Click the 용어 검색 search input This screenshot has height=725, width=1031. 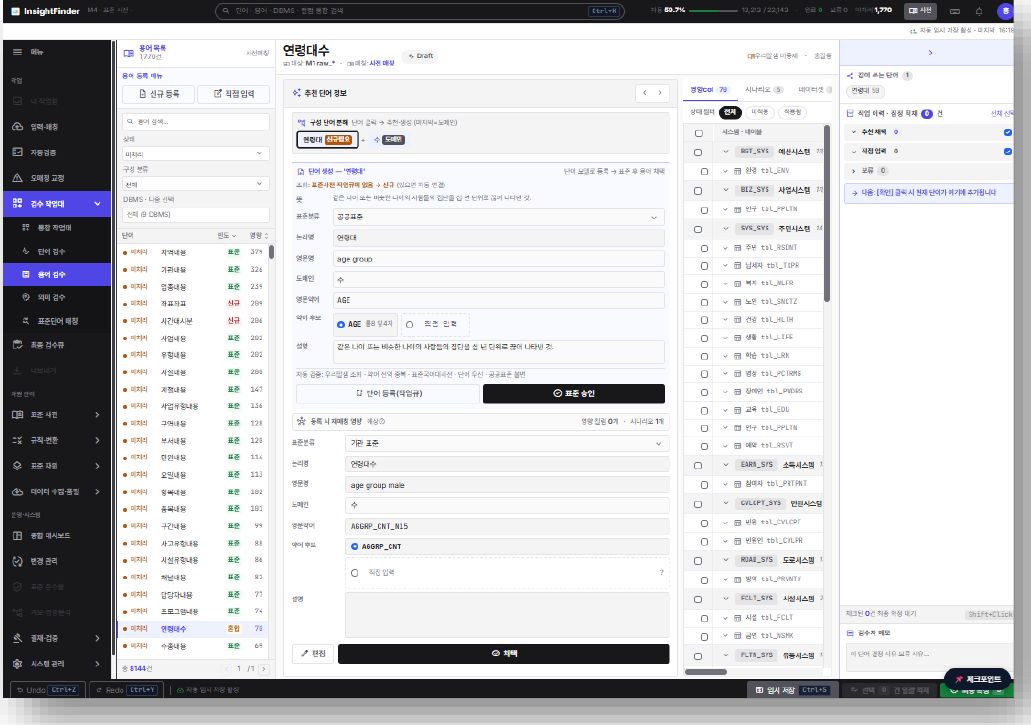[x=195, y=122]
